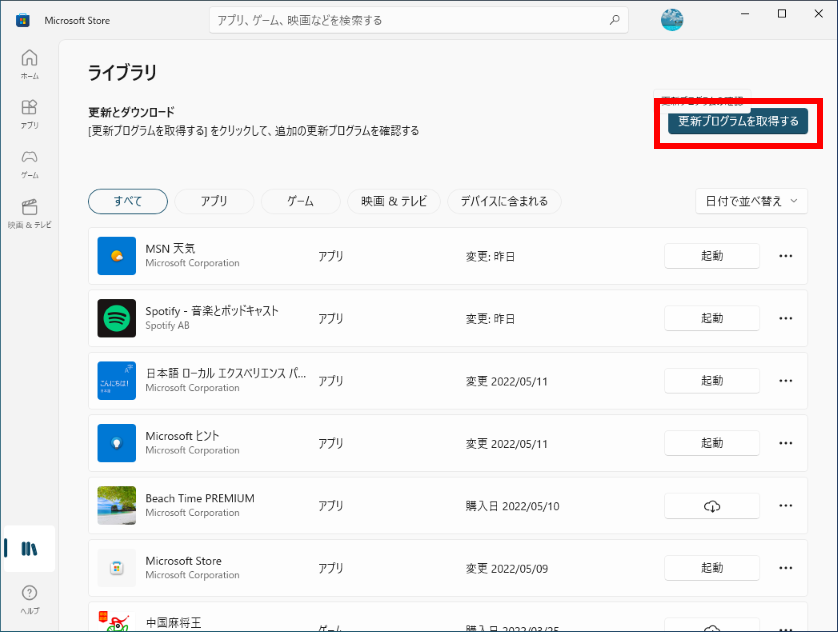
Task: Open the Movies & TV (映画 & テレビ) sidebar section
Action: [29, 213]
